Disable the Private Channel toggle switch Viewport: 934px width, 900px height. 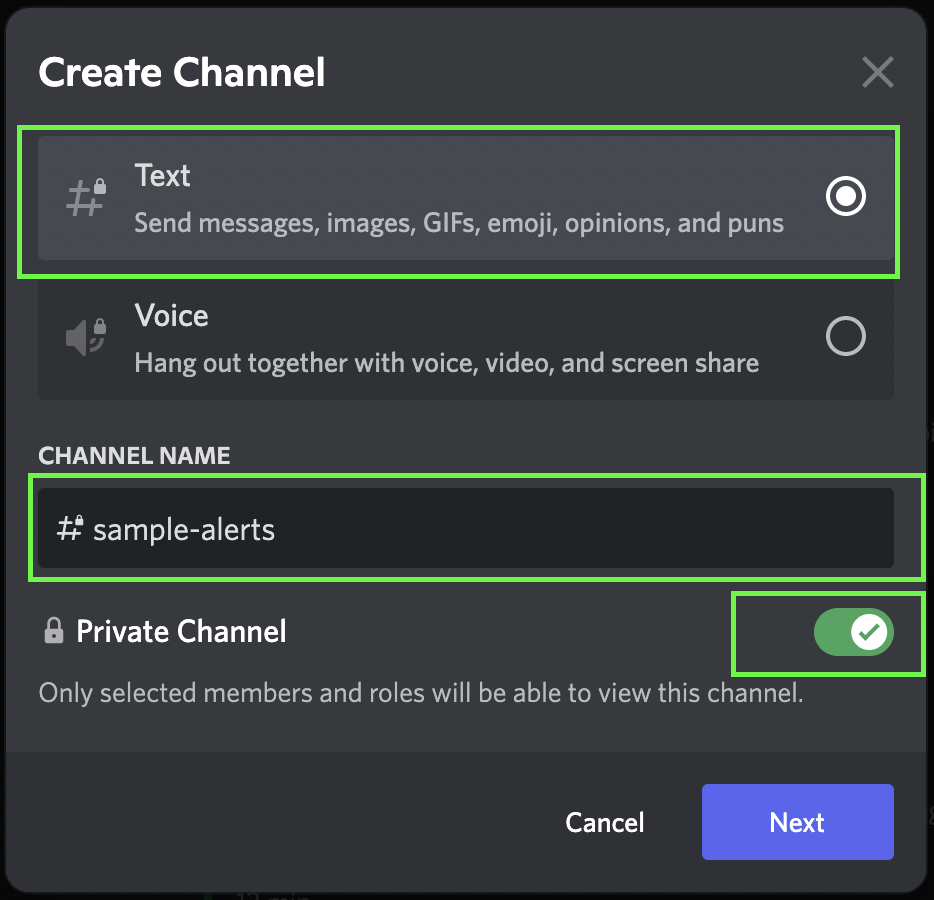(x=853, y=632)
